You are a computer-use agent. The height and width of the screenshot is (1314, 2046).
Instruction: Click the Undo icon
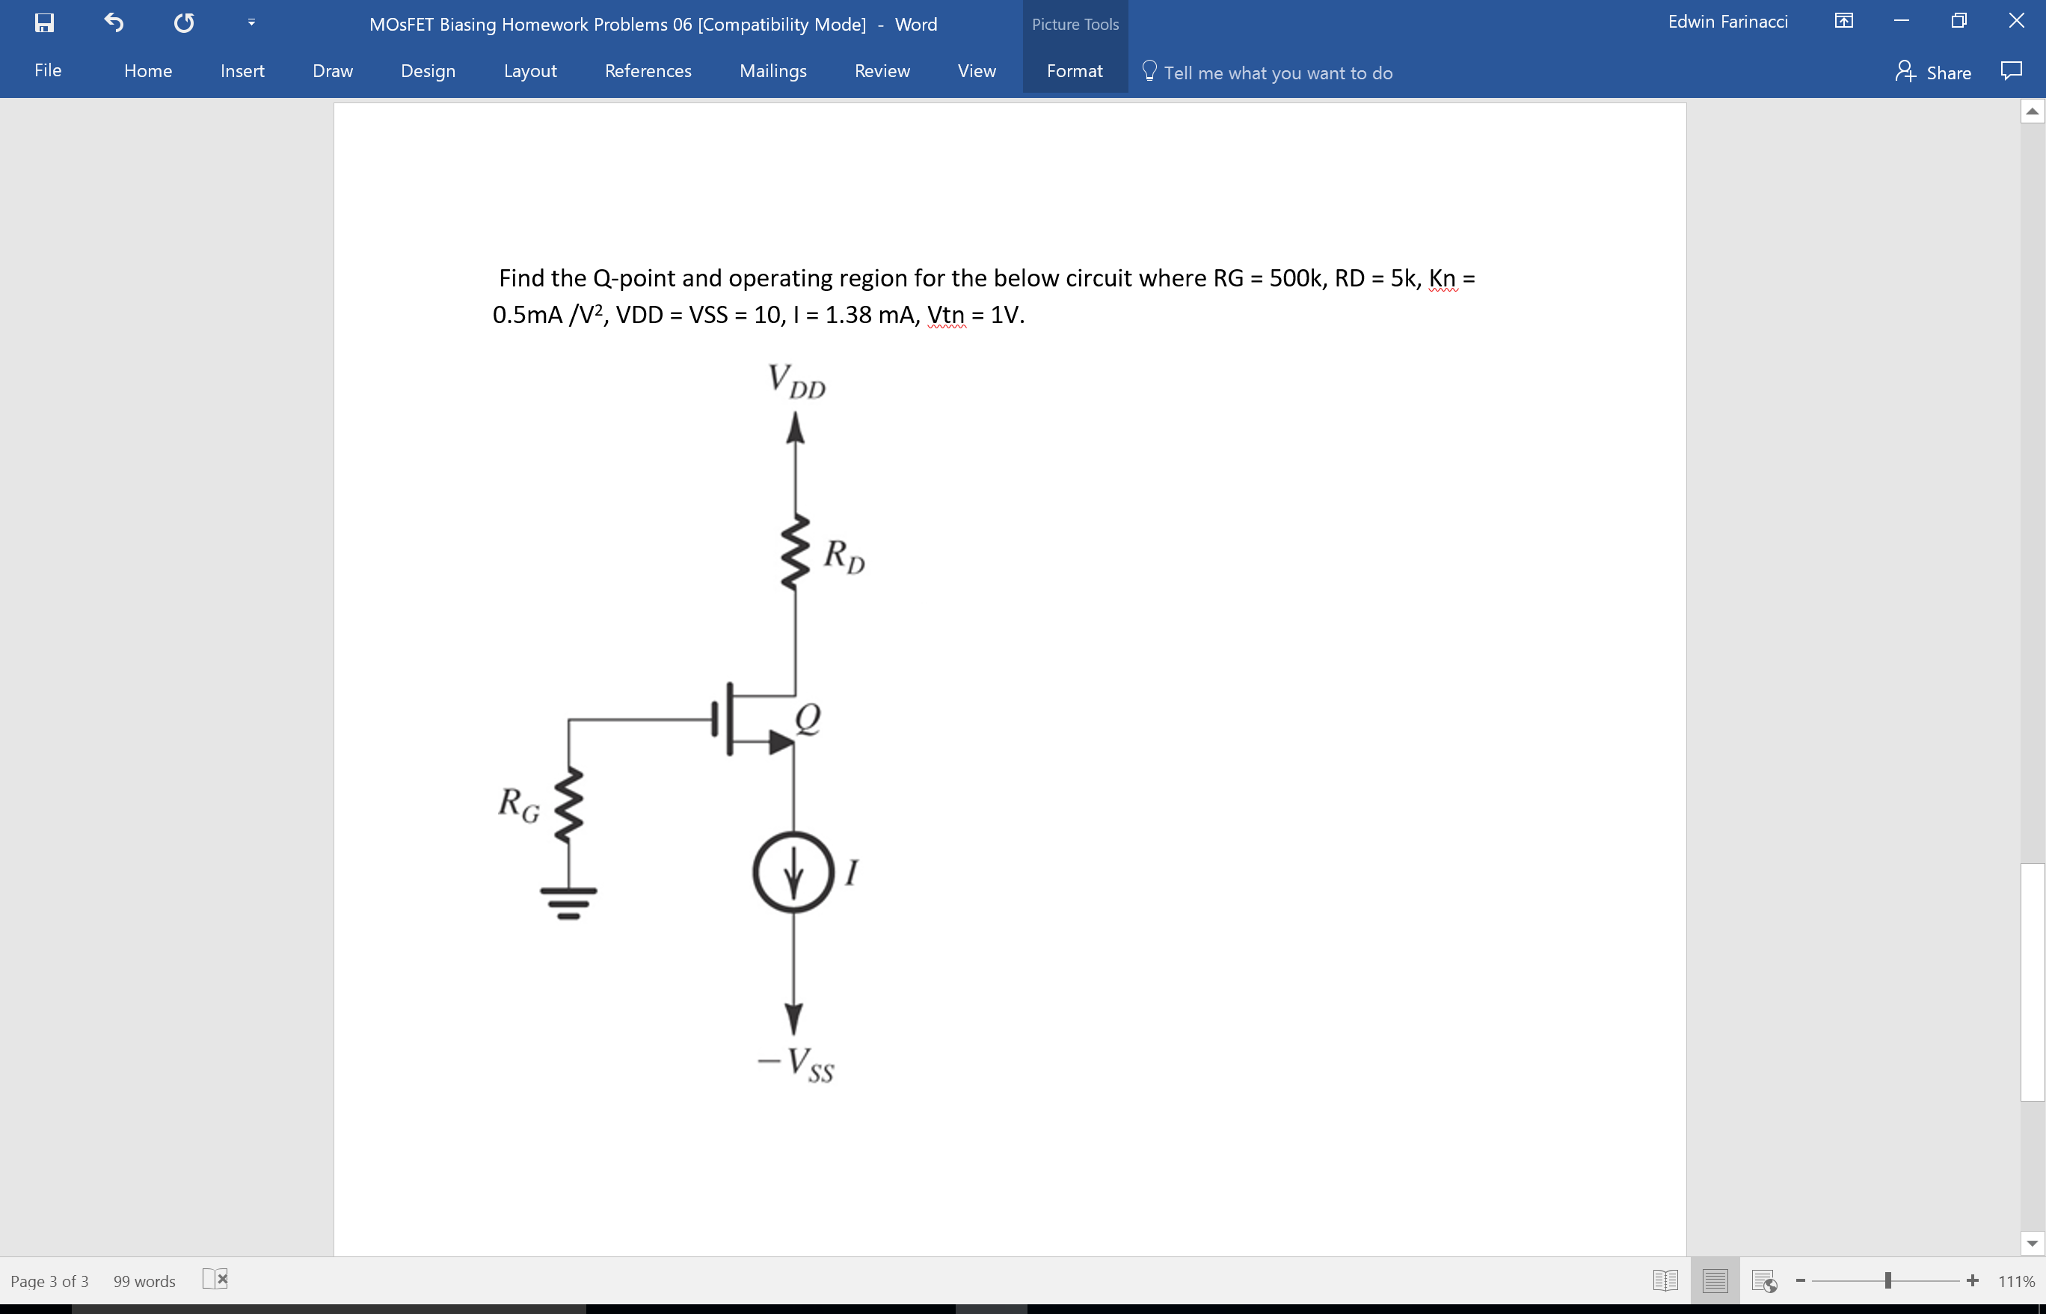coord(113,22)
